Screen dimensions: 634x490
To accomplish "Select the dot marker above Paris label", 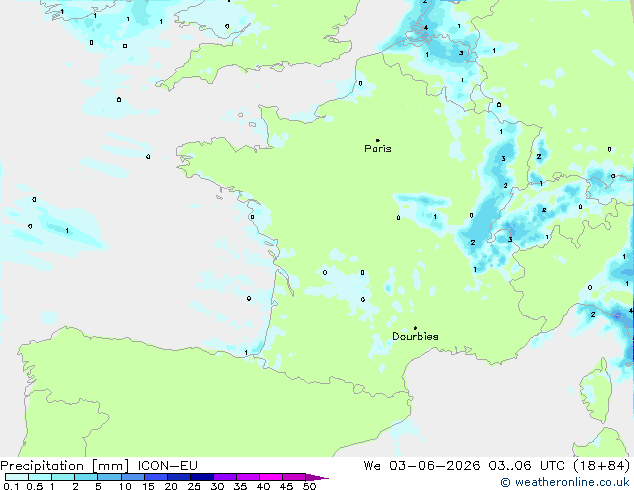I will coord(378,140).
